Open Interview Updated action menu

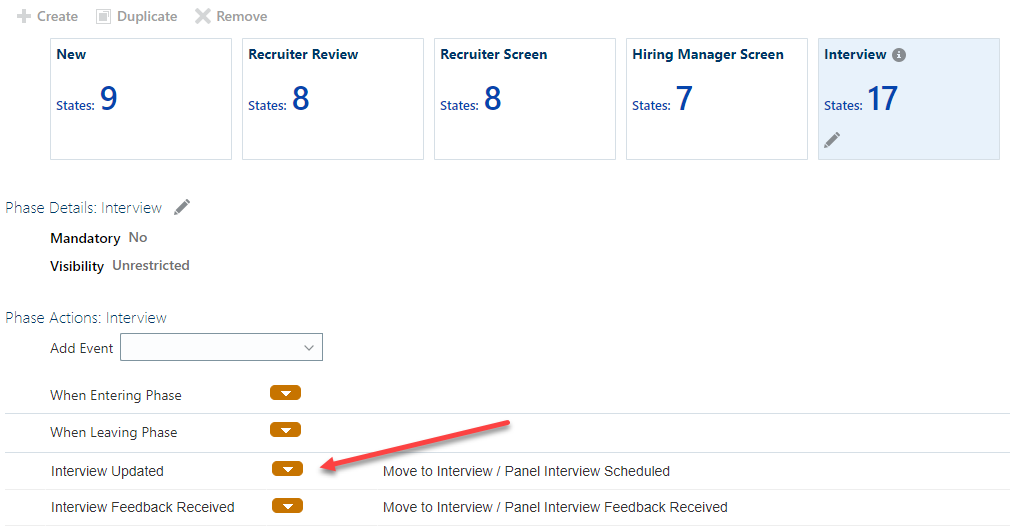pyautogui.click(x=287, y=469)
